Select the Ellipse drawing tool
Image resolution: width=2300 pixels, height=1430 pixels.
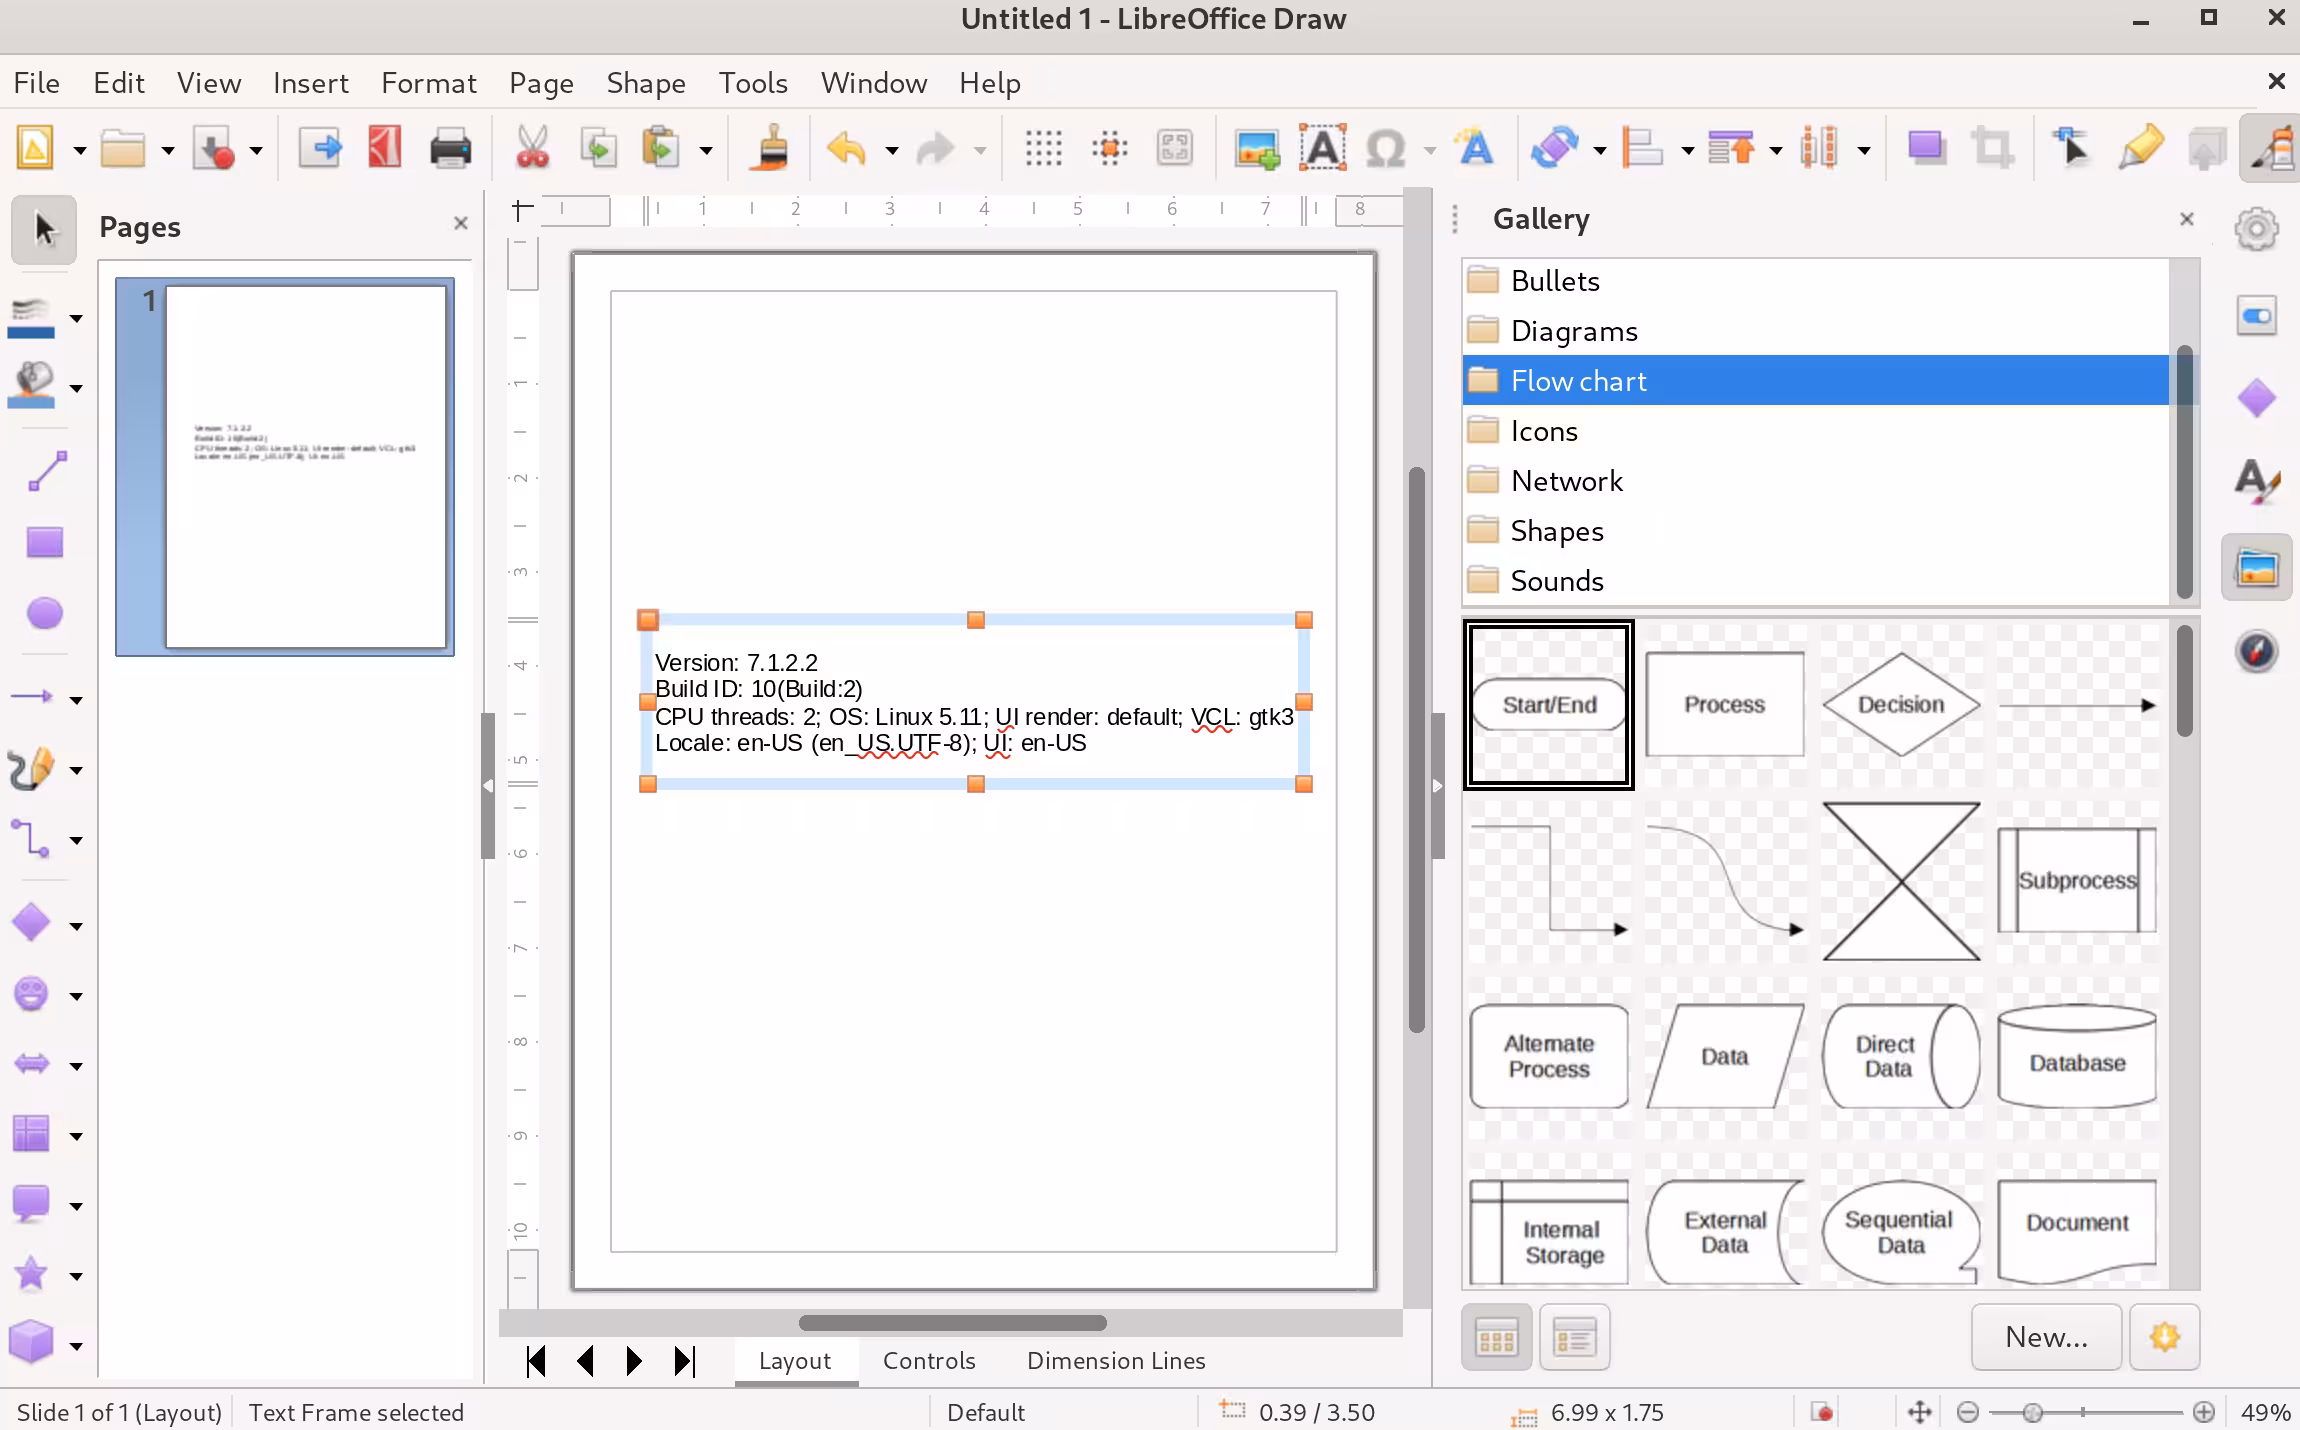[44, 613]
